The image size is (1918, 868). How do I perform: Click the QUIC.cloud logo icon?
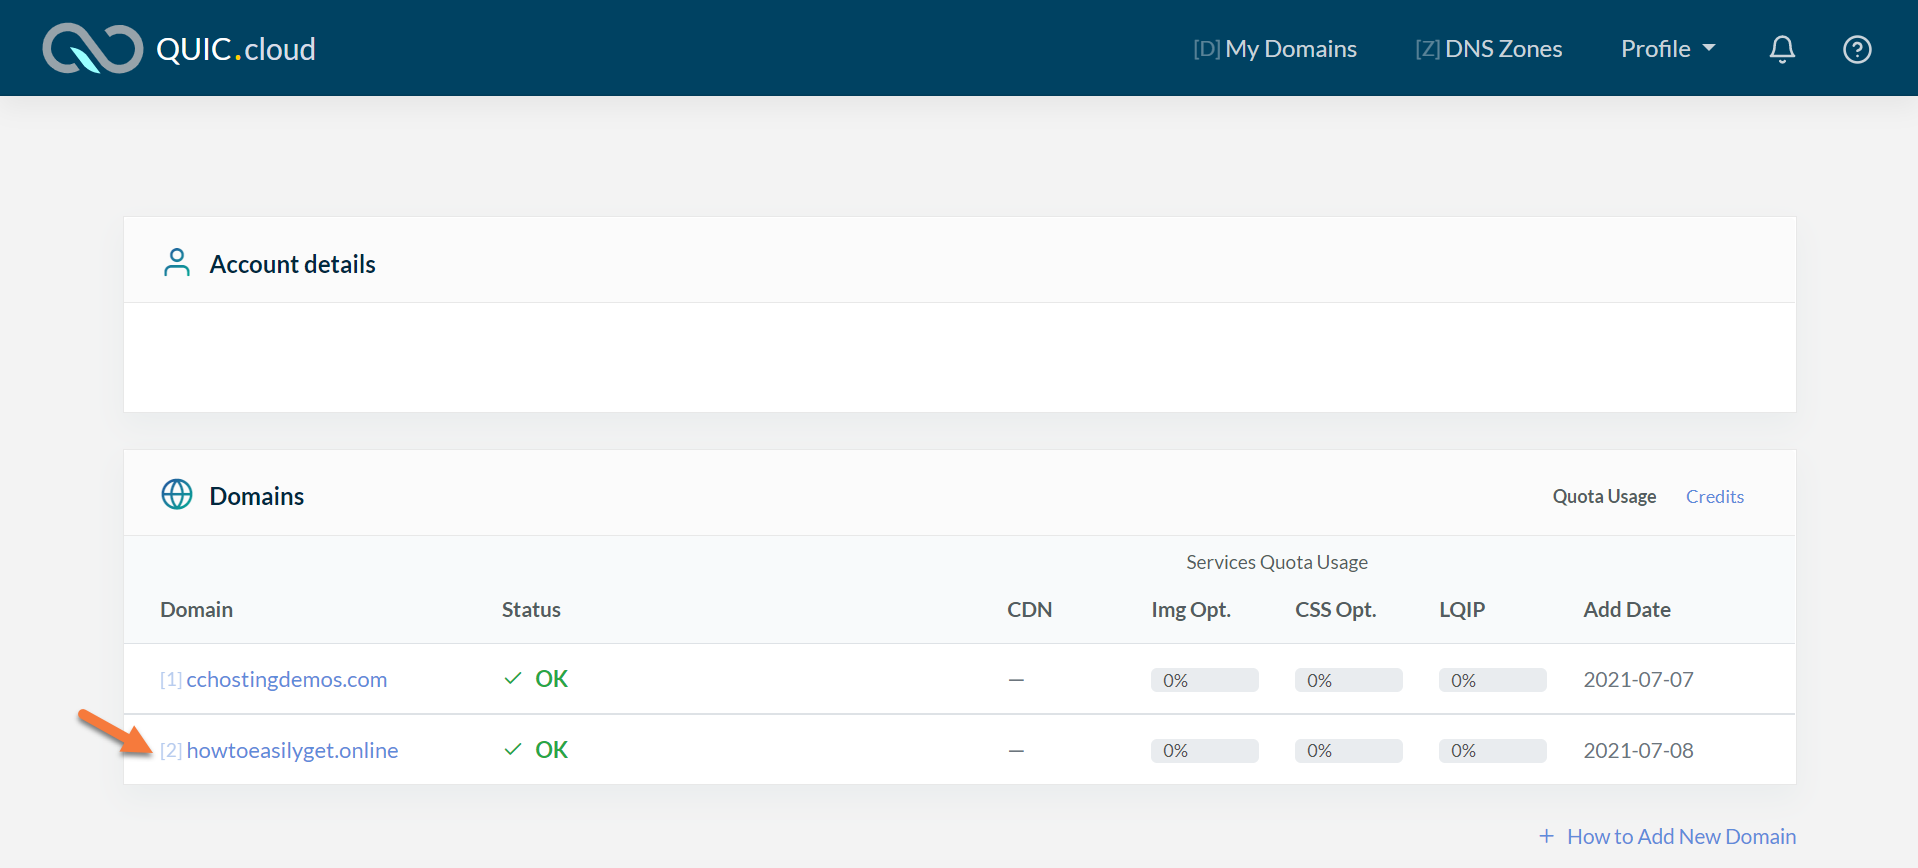pos(92,49)
